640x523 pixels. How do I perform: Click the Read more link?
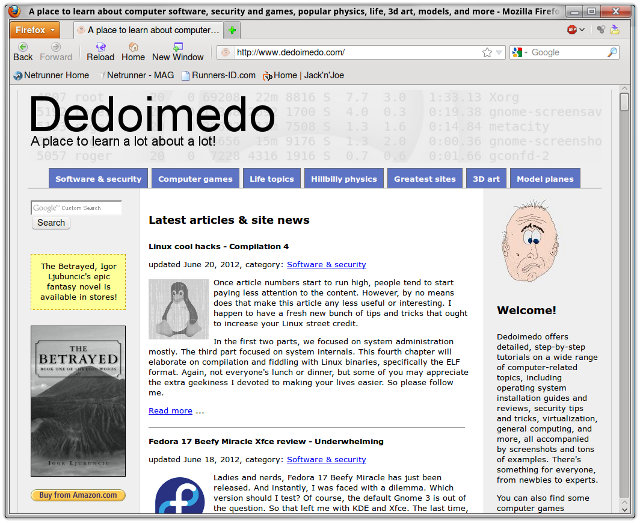(170, 410)
